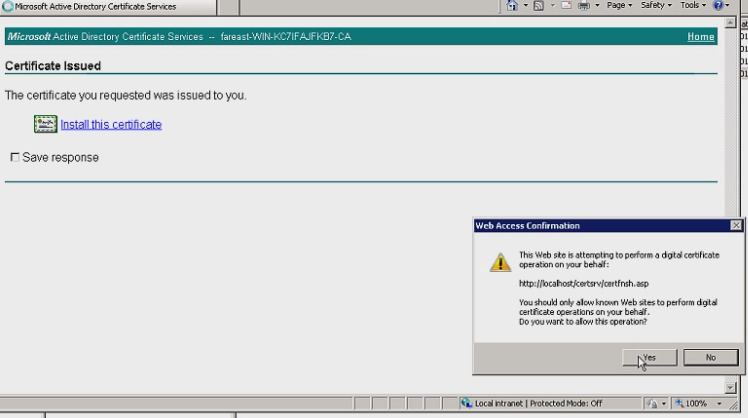Click the page scrollbar down arrow
The image size is (748, 418).
coord(730,387)
